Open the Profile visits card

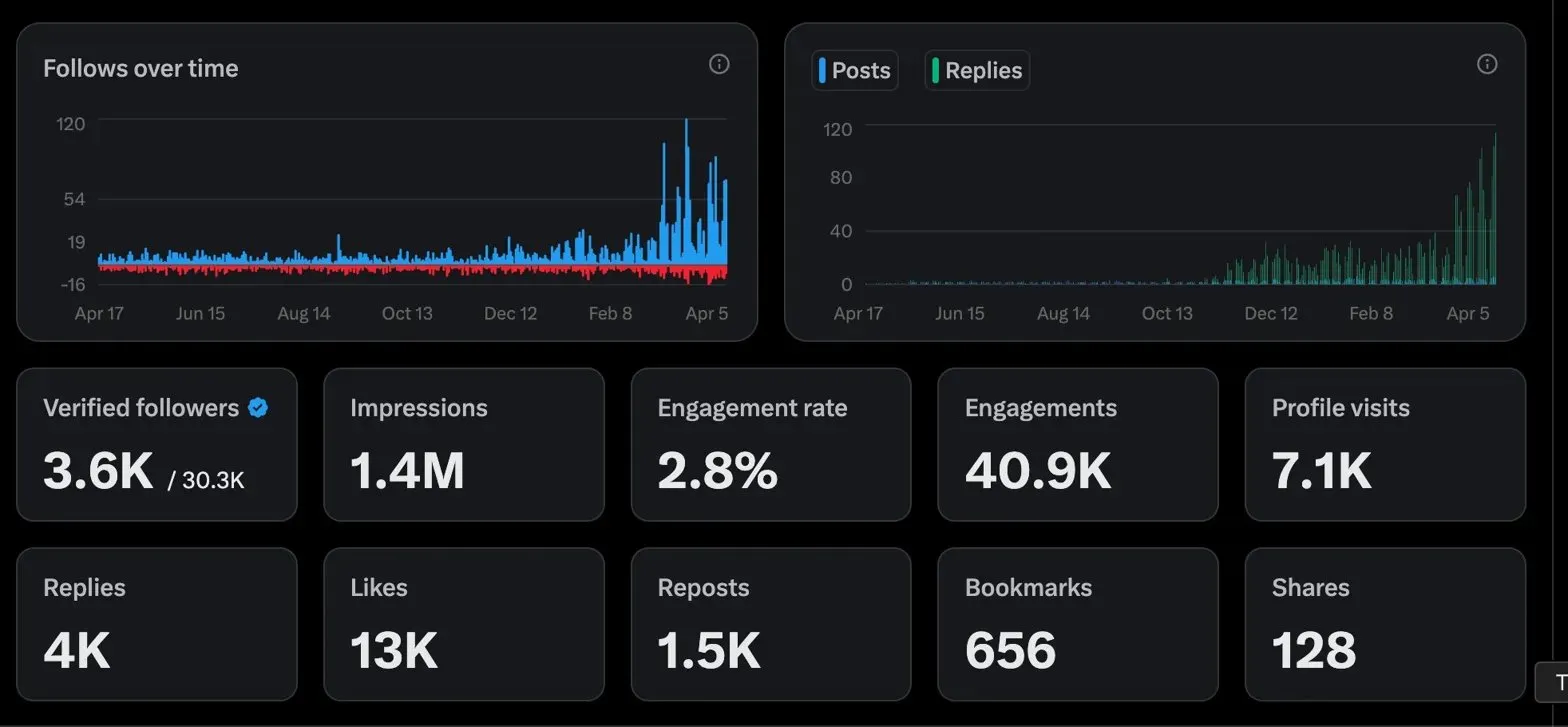coord(1385,444)
